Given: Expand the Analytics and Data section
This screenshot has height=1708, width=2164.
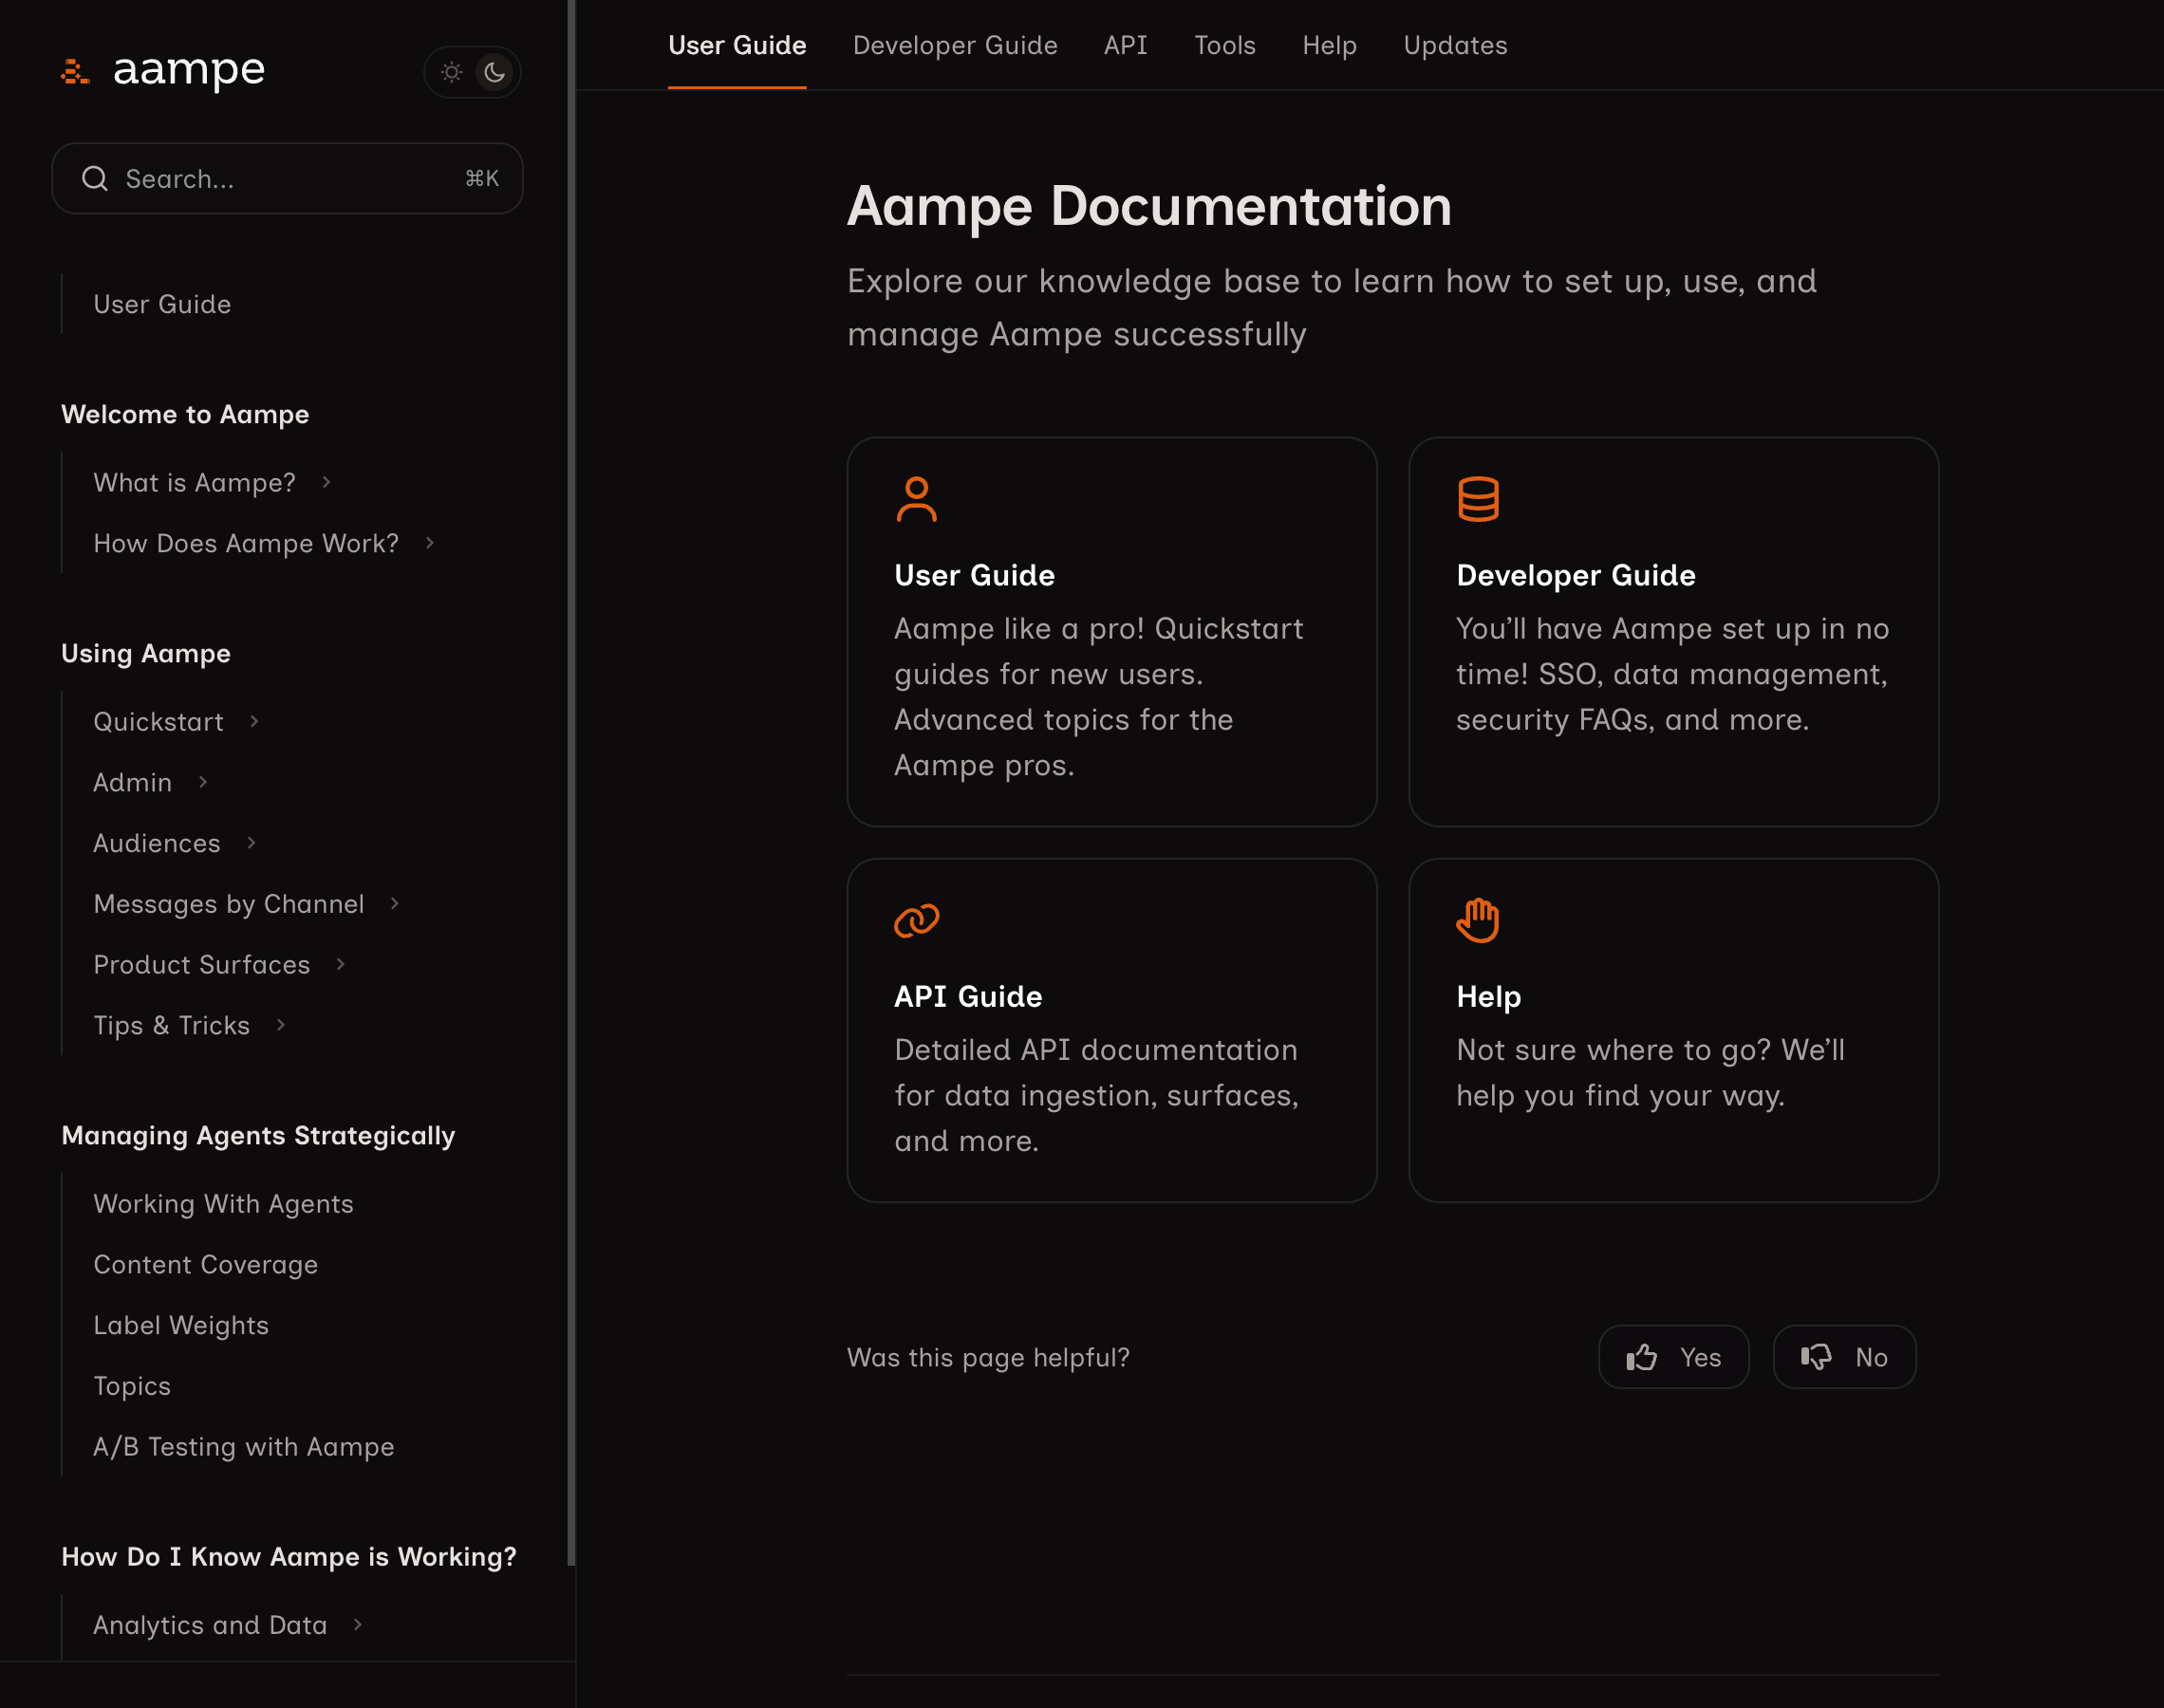Looking at the screenshot, I should [x=358, y=1625].
